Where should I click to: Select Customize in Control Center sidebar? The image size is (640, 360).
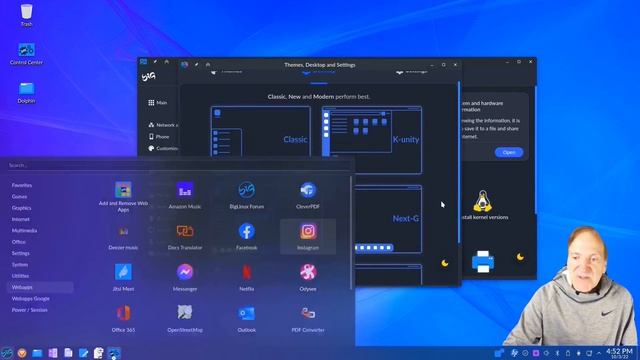click(x=163, y=149)
